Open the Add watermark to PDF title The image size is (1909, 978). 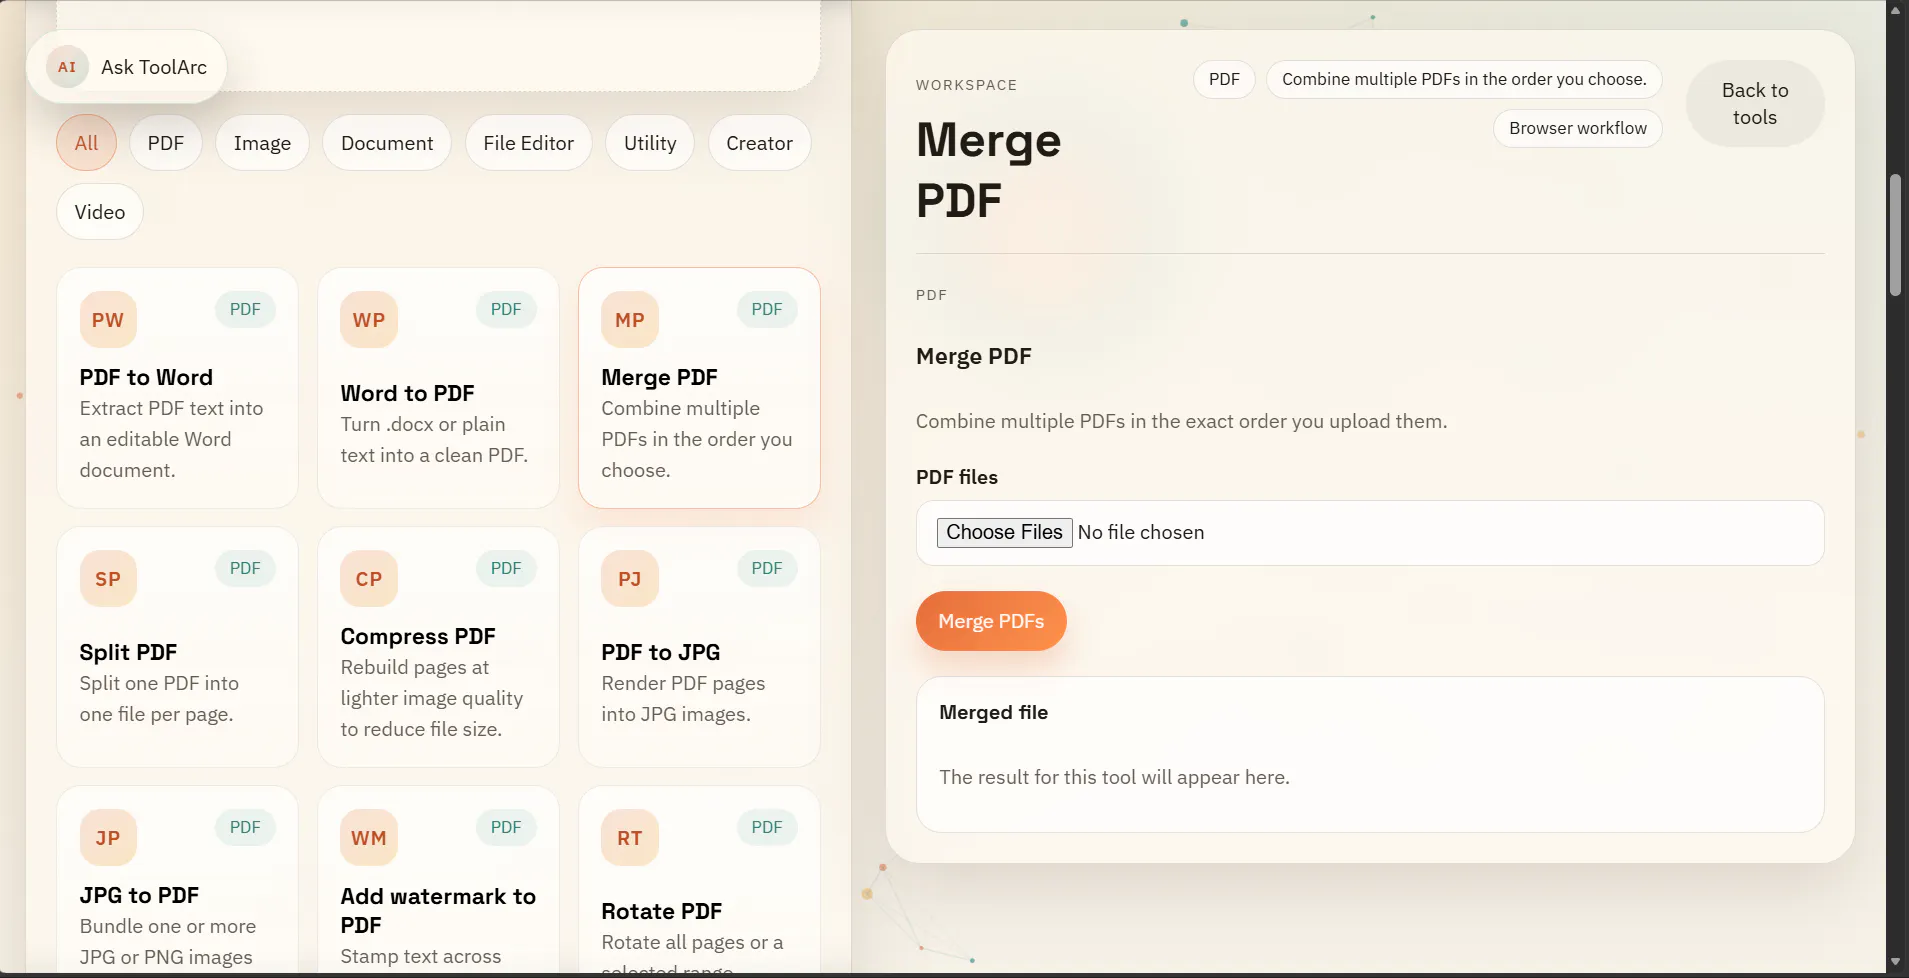tap(438, 910)
